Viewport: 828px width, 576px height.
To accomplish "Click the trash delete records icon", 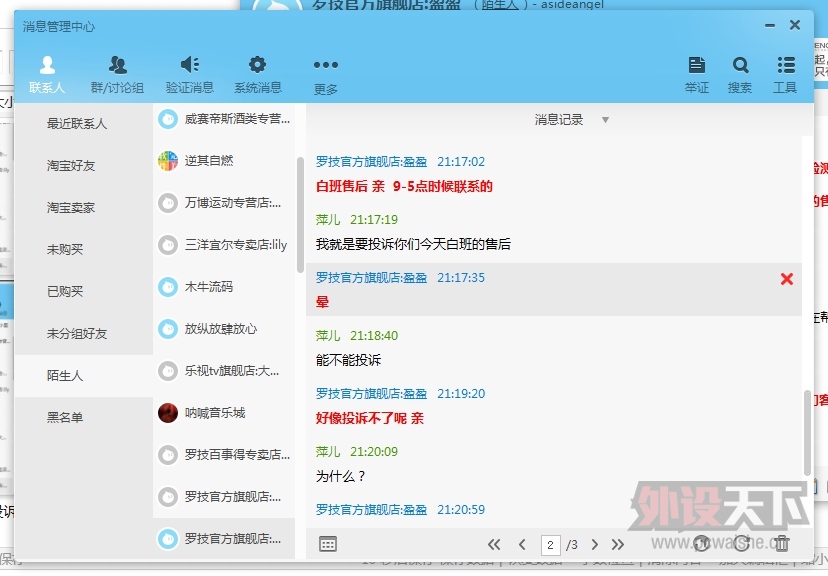I will point(782,544).
